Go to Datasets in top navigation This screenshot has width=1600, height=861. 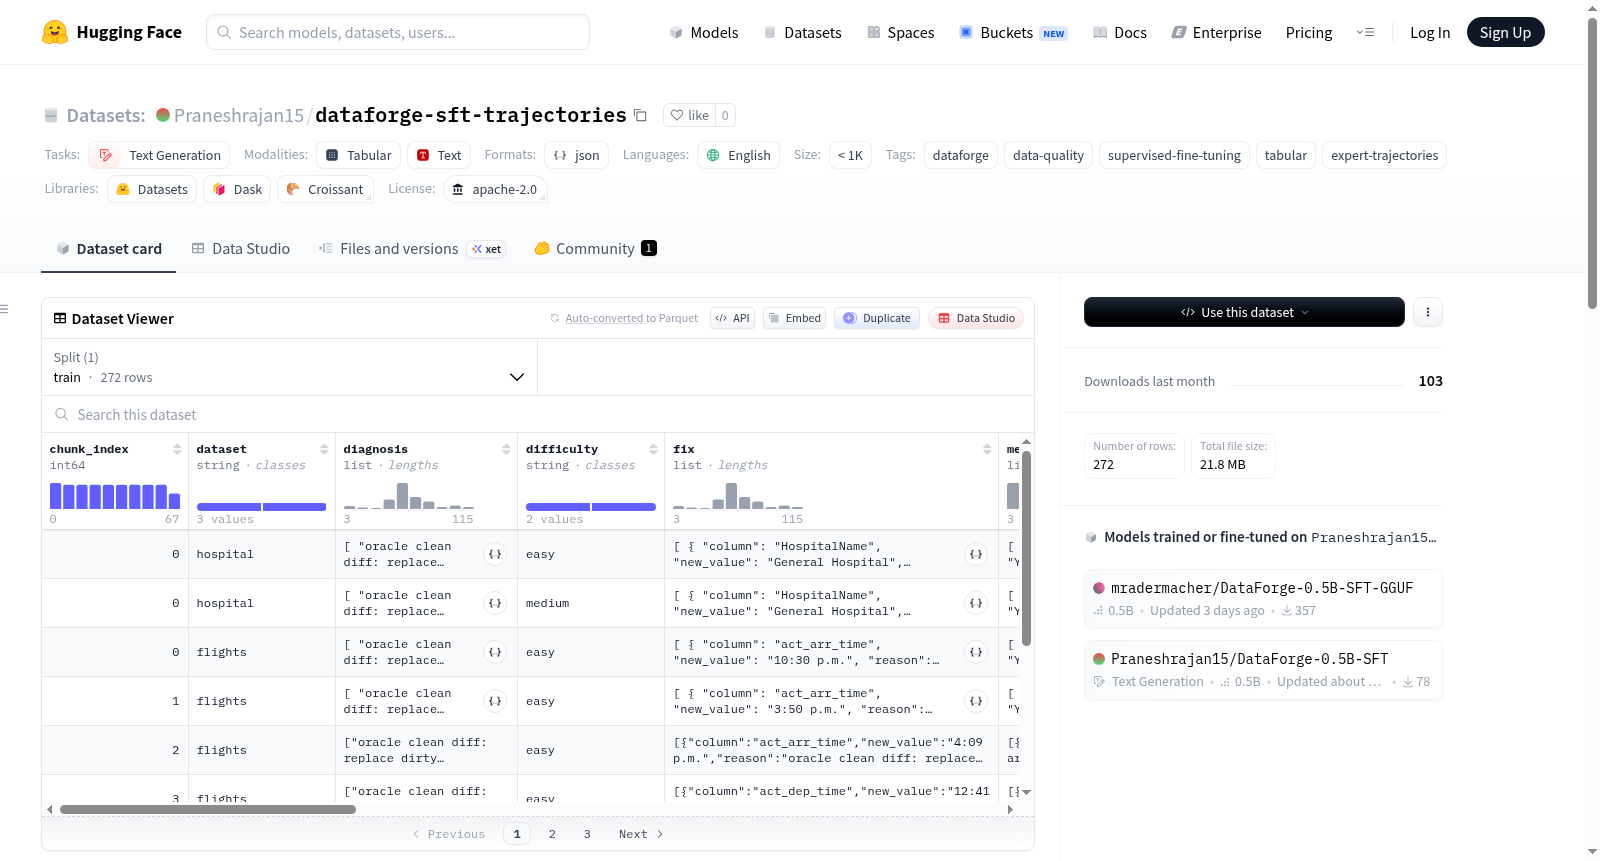pyautogui.click(x=802, y=32)
